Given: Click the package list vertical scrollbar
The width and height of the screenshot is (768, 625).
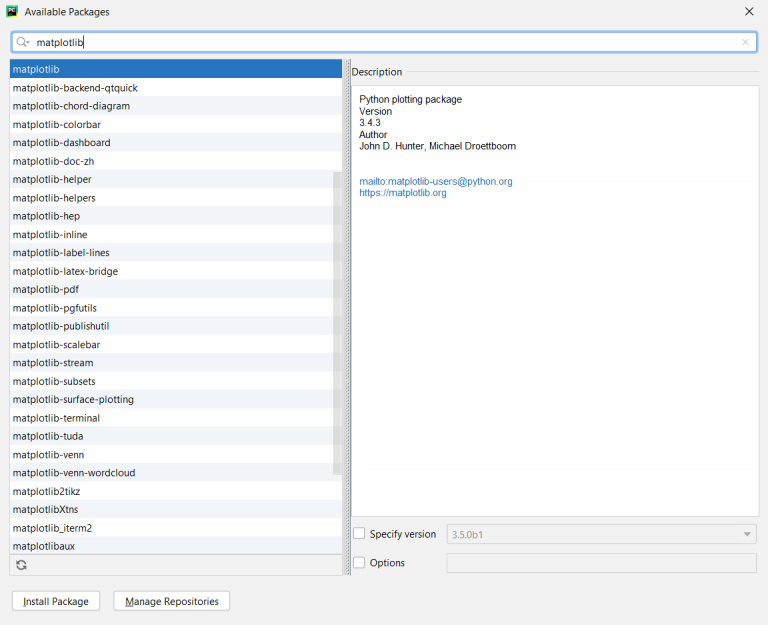Looking at the screenshot, I should click(x=337, y=320).
